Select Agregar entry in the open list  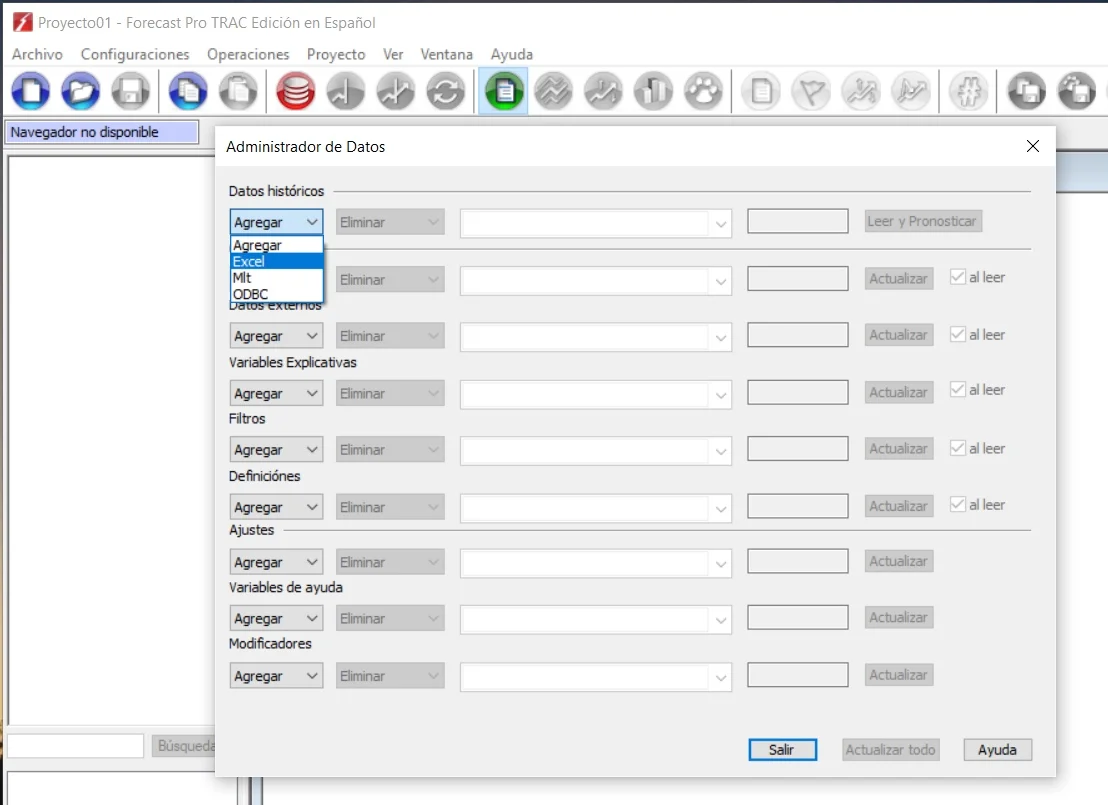(277, 245)
